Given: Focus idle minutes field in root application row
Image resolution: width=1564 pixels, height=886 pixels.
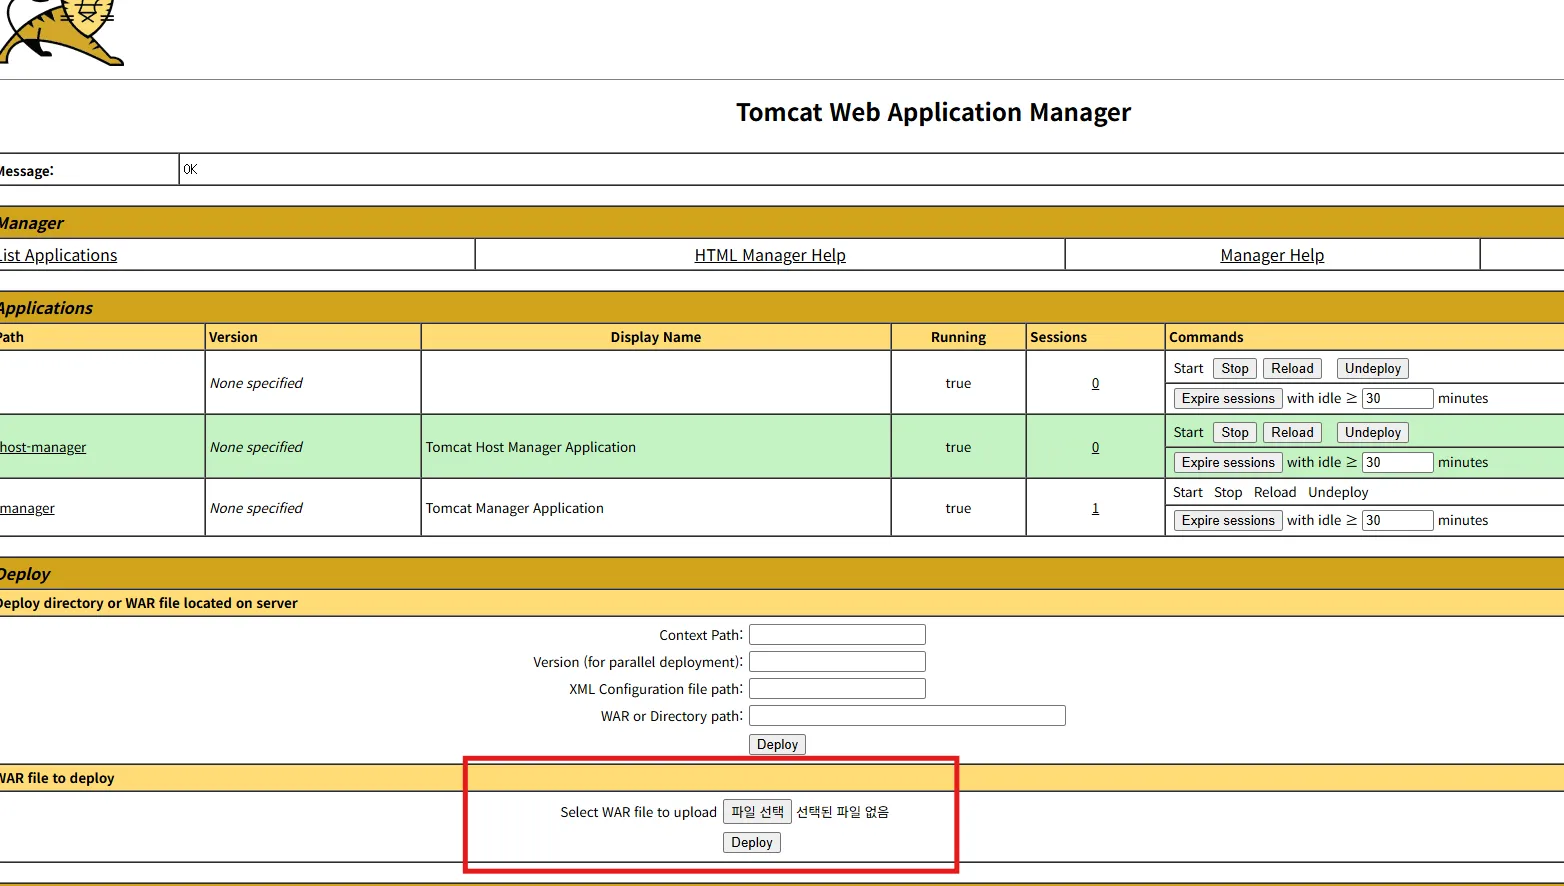Looking at the screenshot, I should [1397, 398].
